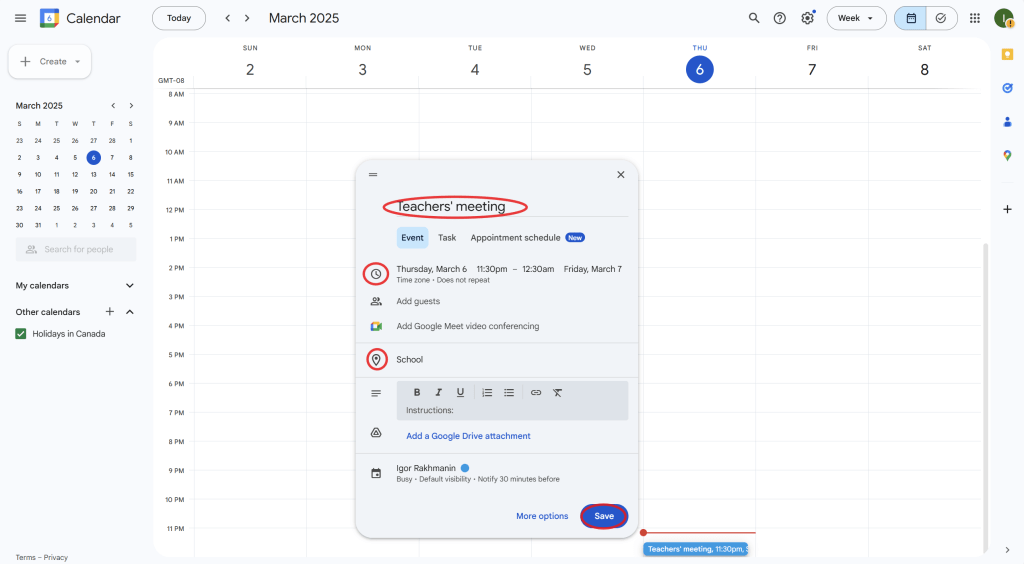Viewport: 1024px width, 564px height.
Task: Apply italic formatting in description
Action: (438, 393)
